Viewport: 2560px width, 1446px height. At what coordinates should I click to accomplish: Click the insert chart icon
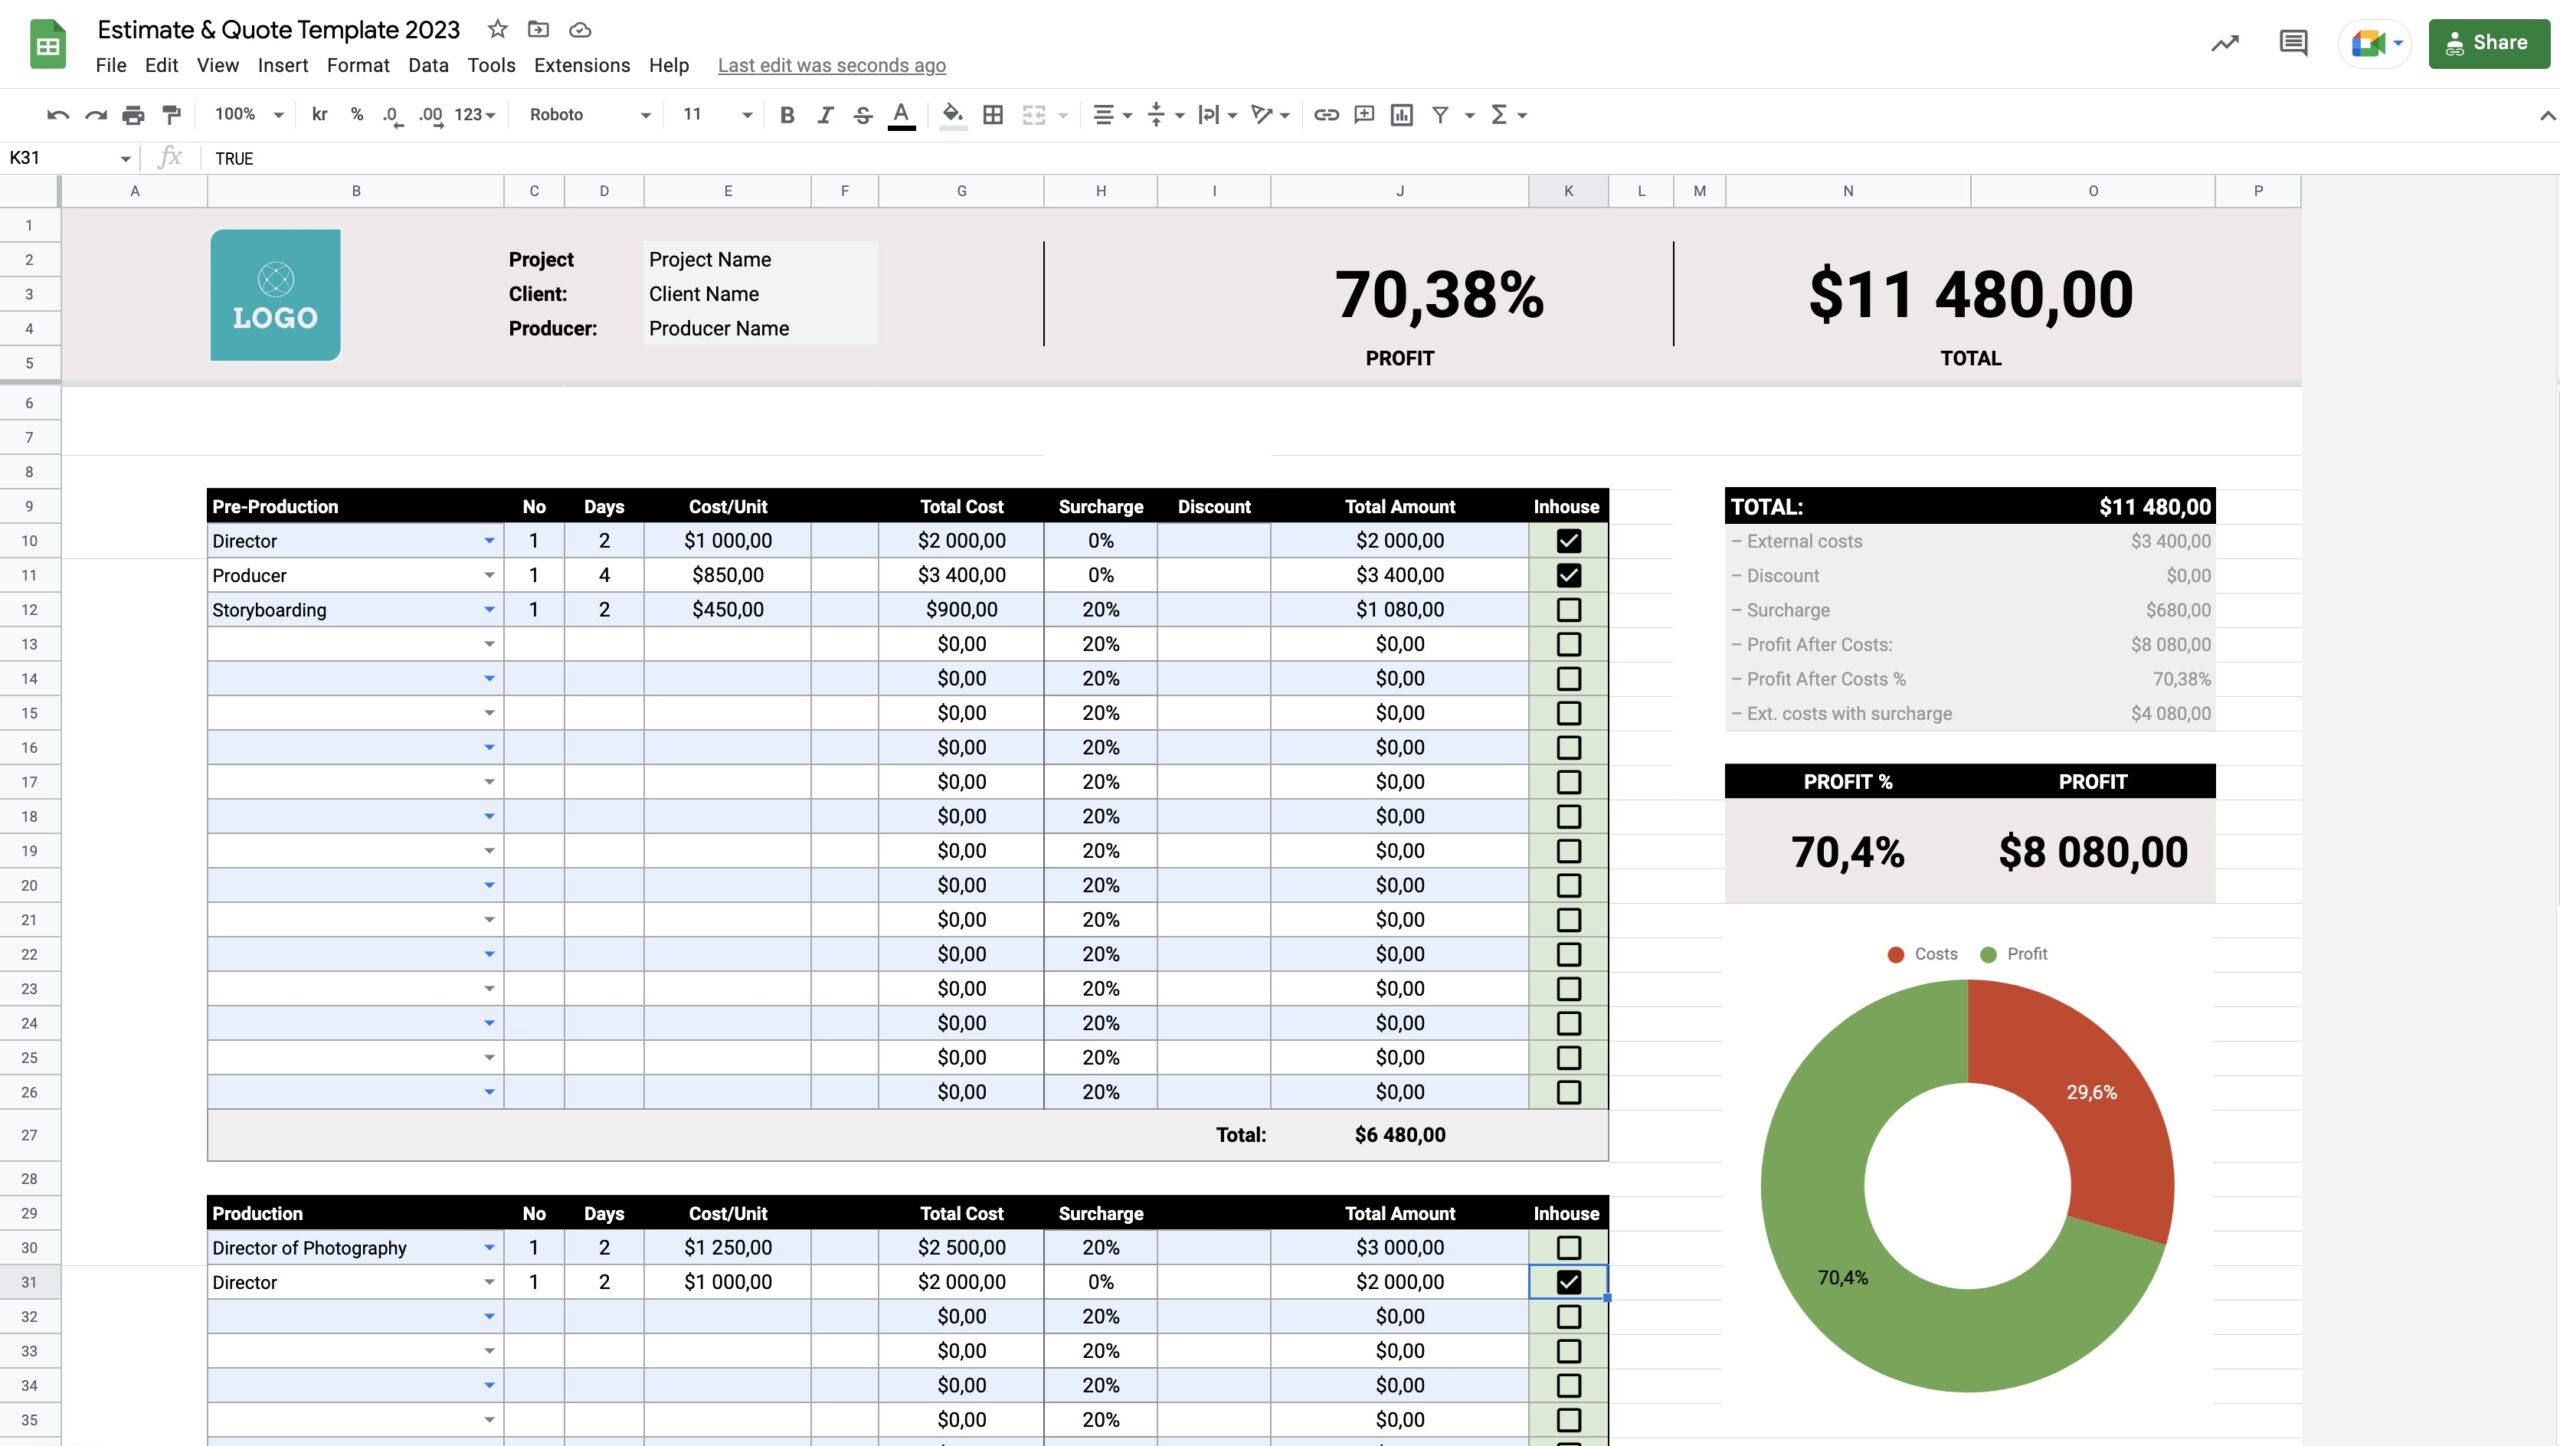pos(1402,115)
